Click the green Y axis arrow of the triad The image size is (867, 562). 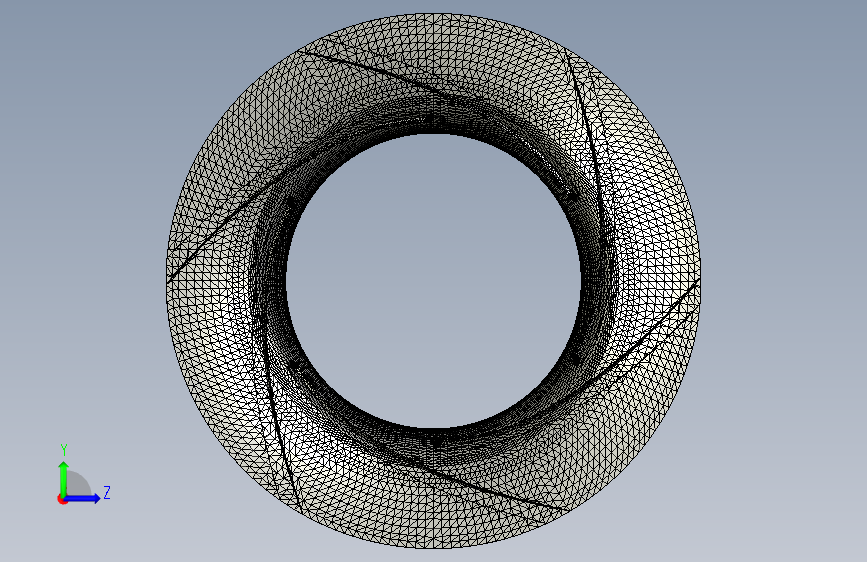click(64, 478)
